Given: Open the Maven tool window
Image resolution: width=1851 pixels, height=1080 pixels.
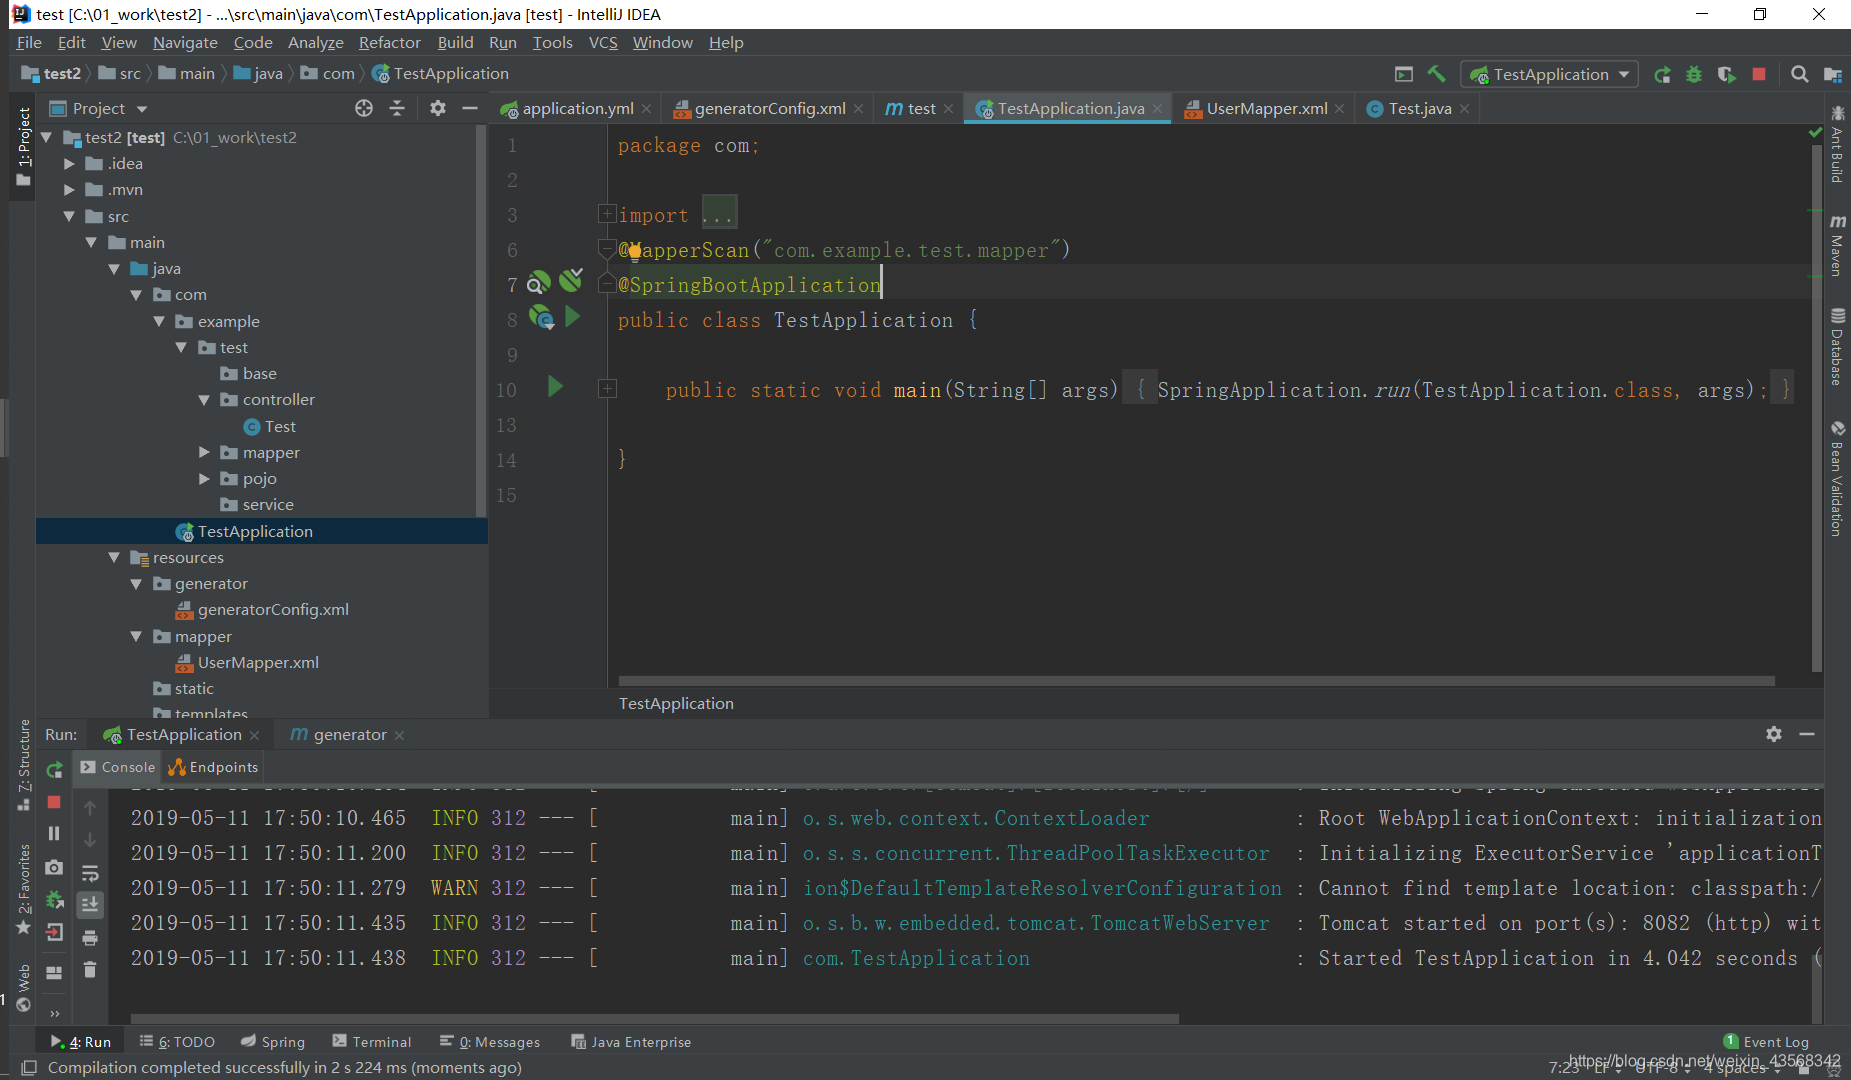Looking at the screenshot, I should click(x=1837, y=245).
